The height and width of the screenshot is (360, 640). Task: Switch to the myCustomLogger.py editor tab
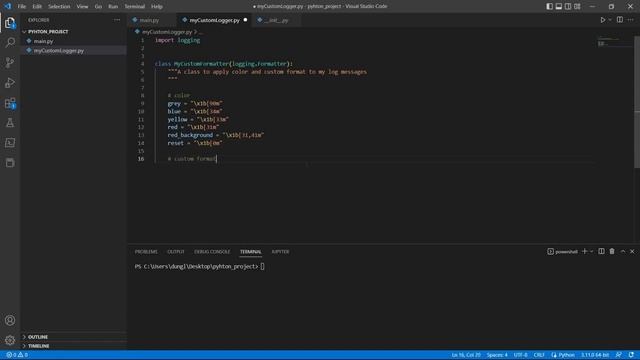214,20
